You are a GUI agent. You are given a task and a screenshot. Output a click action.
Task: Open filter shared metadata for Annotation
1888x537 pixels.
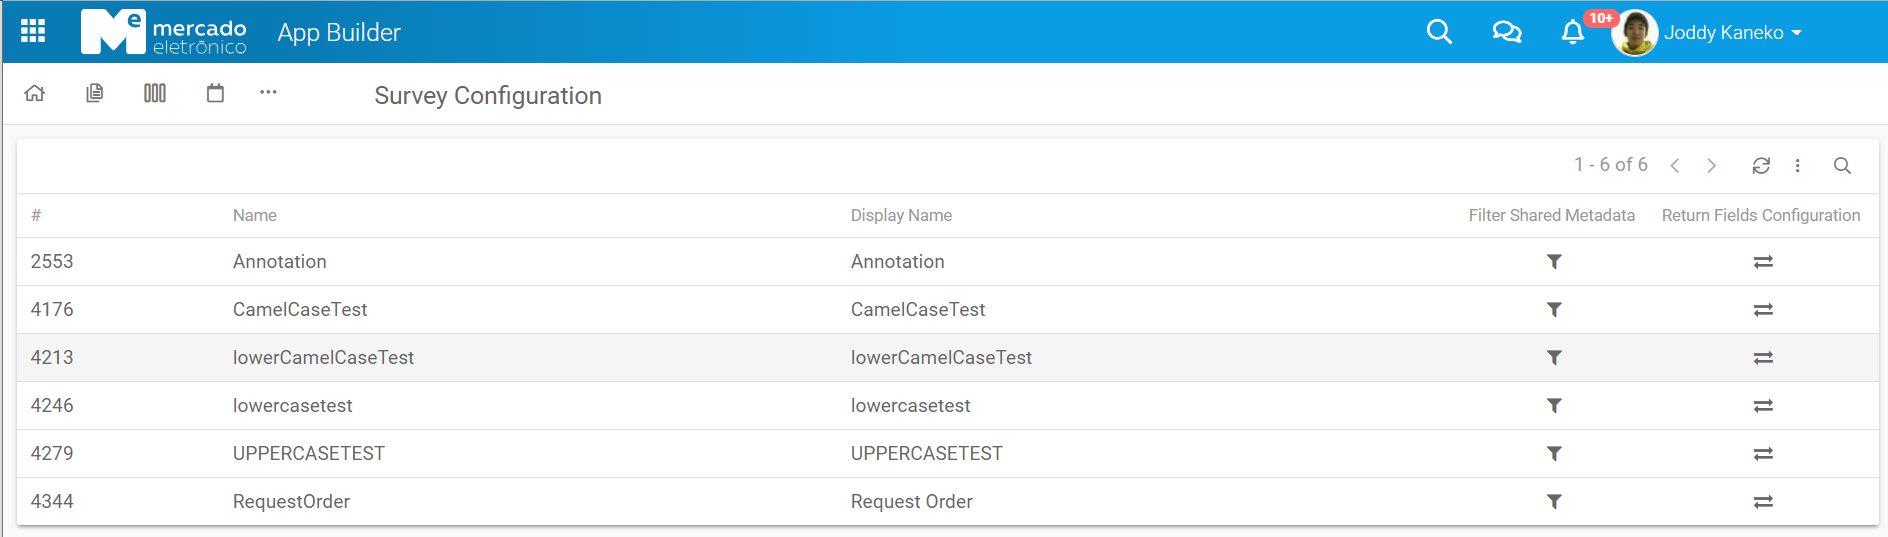(x=1554, y=262)
